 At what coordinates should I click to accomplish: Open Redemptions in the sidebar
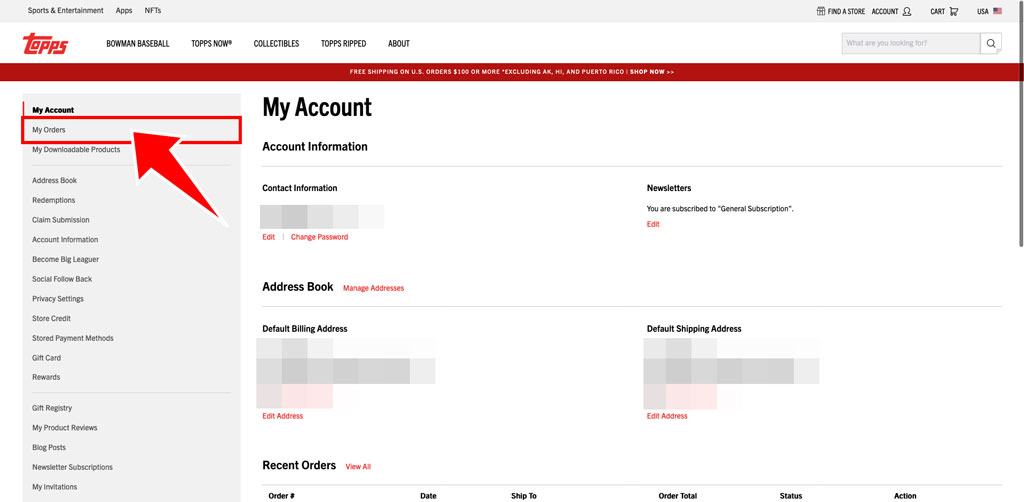click(54, 200)
